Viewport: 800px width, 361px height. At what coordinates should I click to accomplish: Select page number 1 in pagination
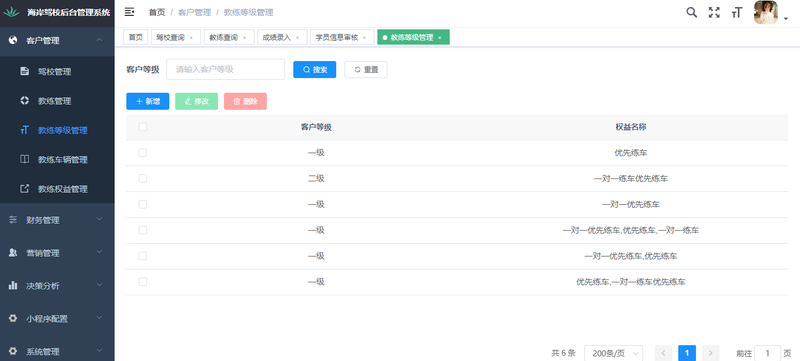687,353
